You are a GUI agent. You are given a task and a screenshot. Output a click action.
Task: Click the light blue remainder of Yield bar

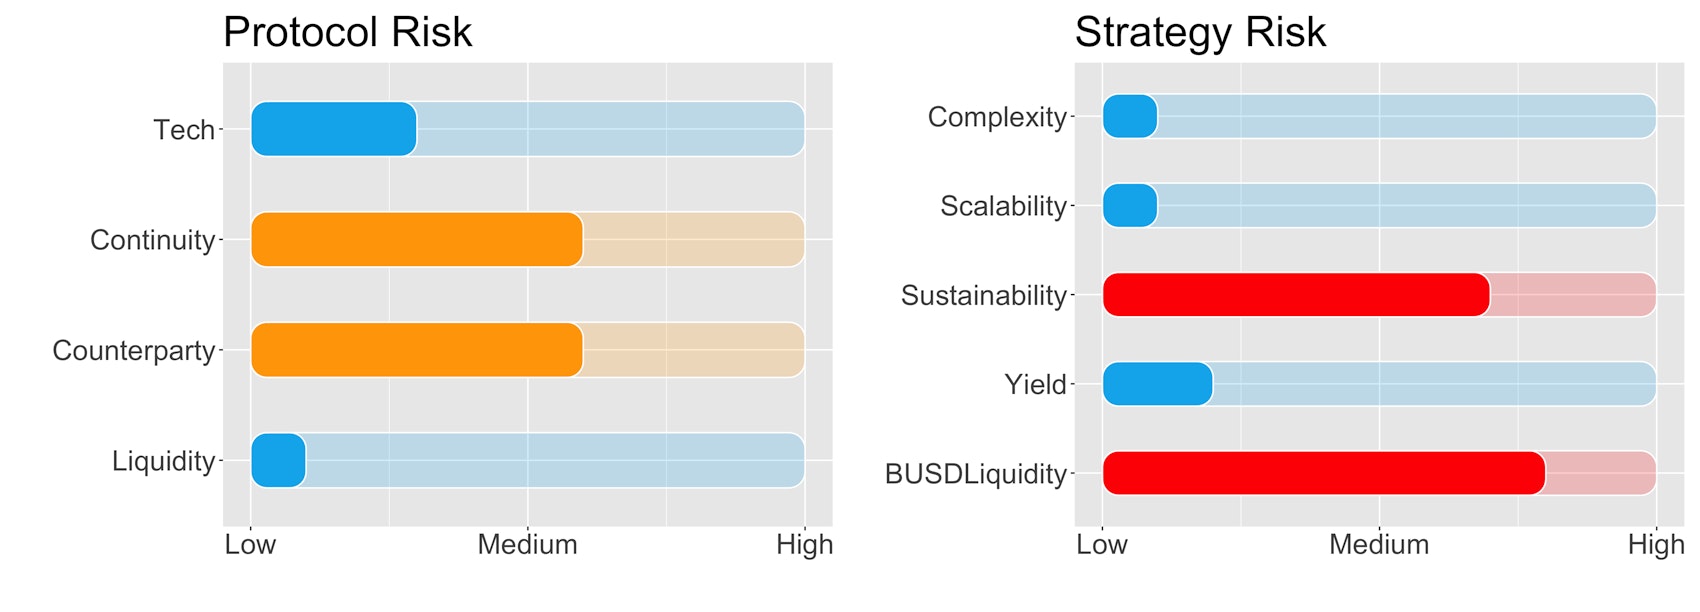(1434, 384)
